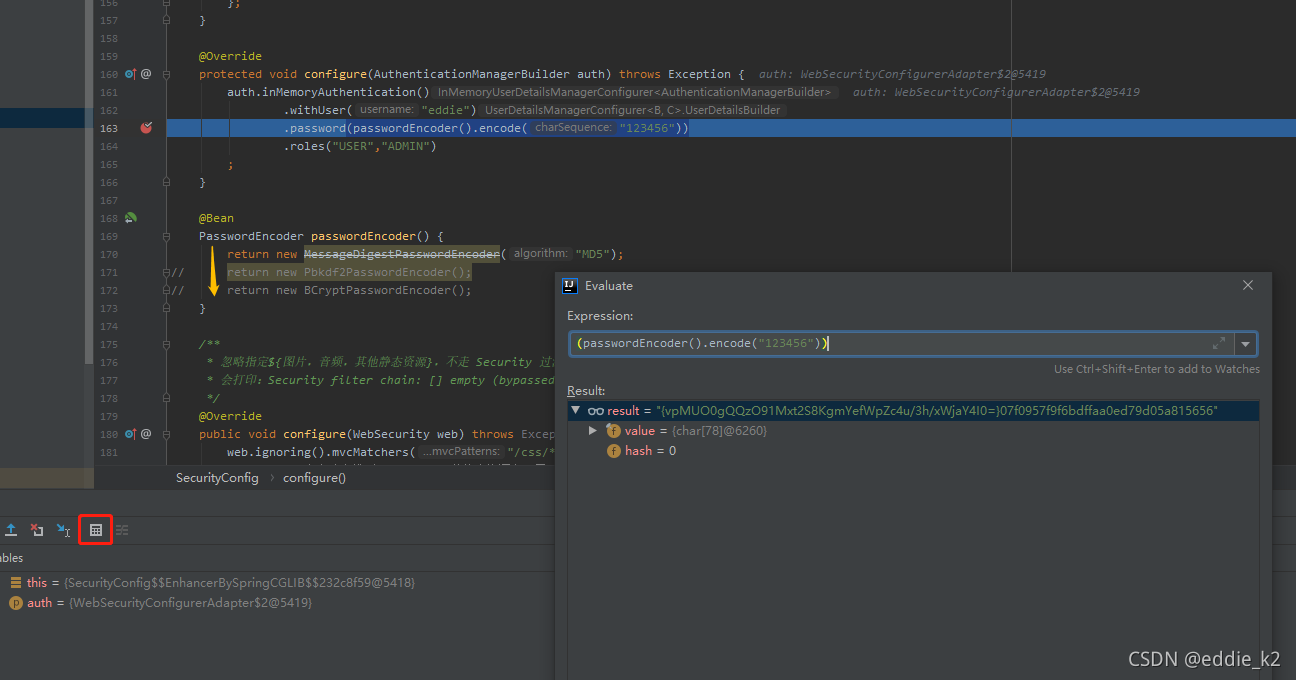Screen dimensions: 1296x680
Task: Close the Evaluate dialog
Action: point(1248,285)
